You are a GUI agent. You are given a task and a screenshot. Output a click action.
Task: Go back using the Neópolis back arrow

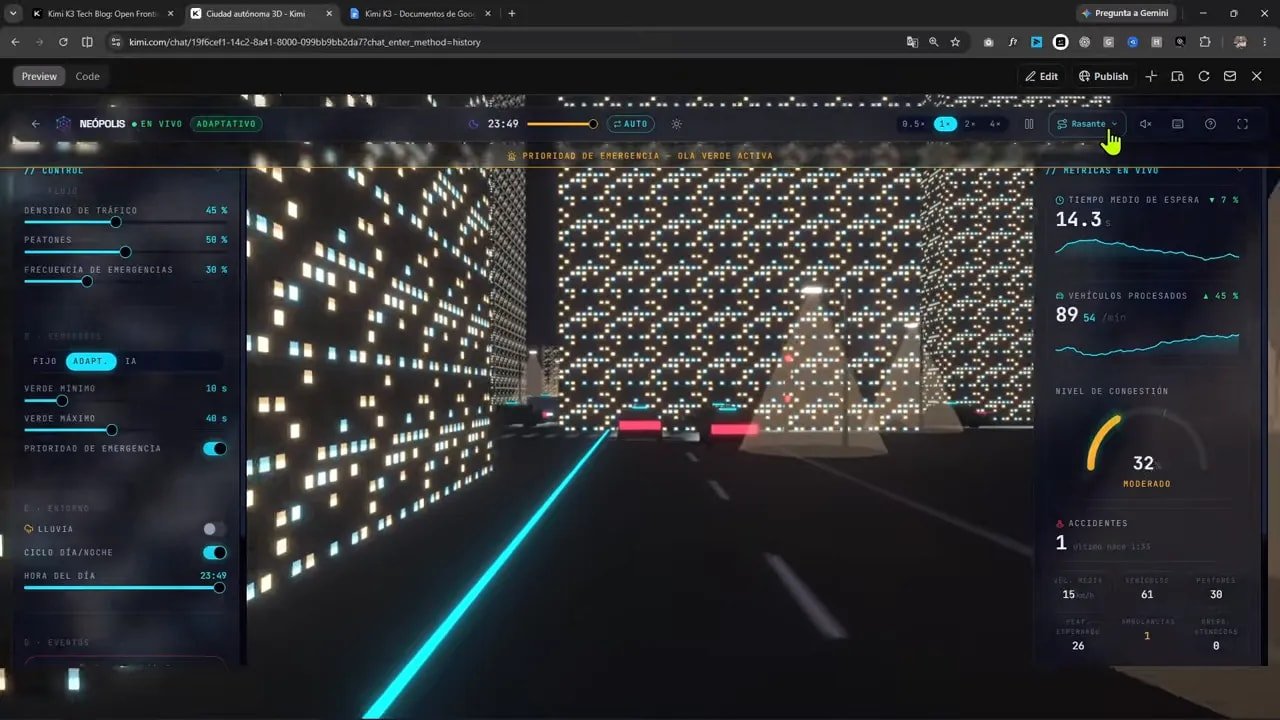(x=36, y=124)
